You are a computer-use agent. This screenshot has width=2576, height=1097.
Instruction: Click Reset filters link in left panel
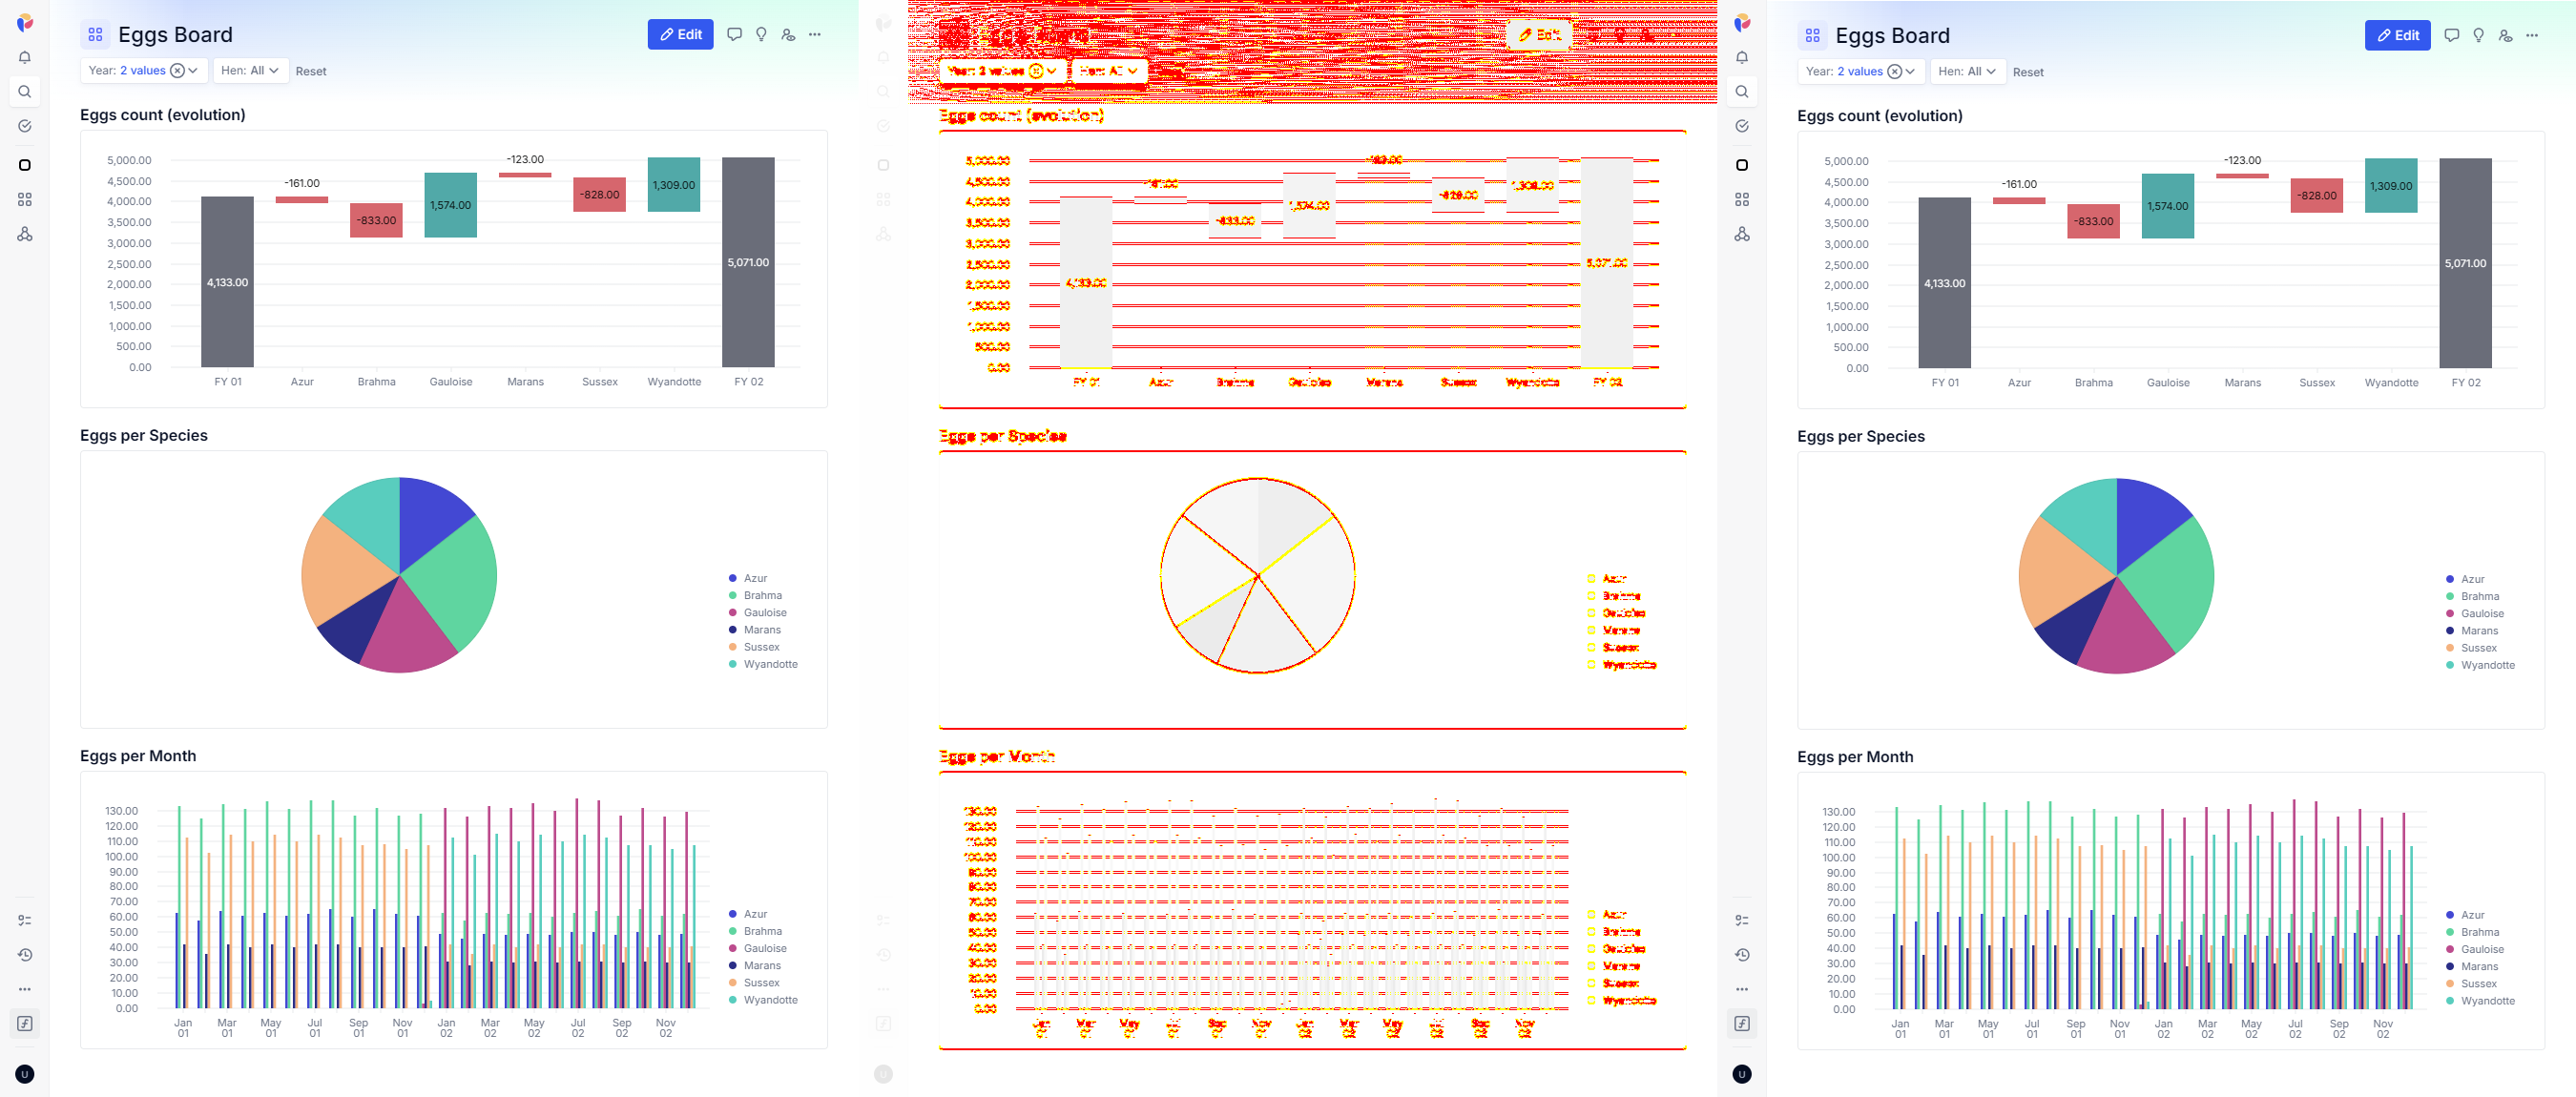coord(311,71)
